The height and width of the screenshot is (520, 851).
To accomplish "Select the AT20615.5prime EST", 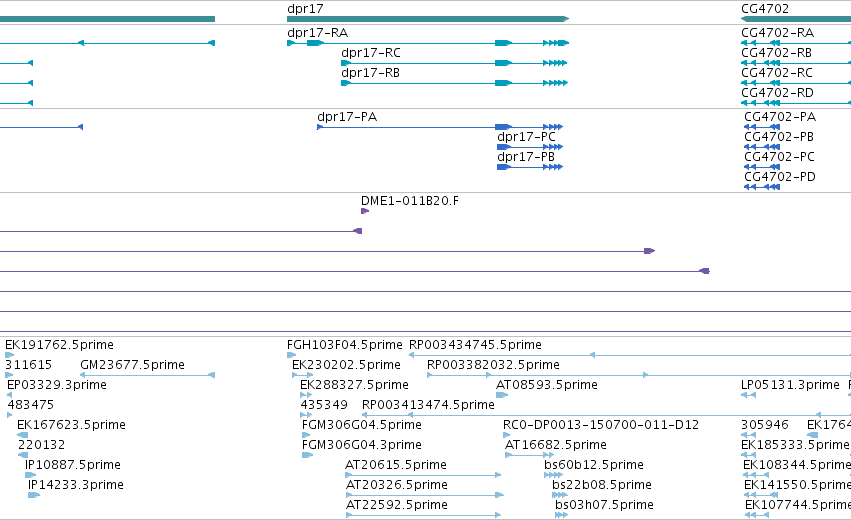I will pyautogui.click(x=396, y=465).
